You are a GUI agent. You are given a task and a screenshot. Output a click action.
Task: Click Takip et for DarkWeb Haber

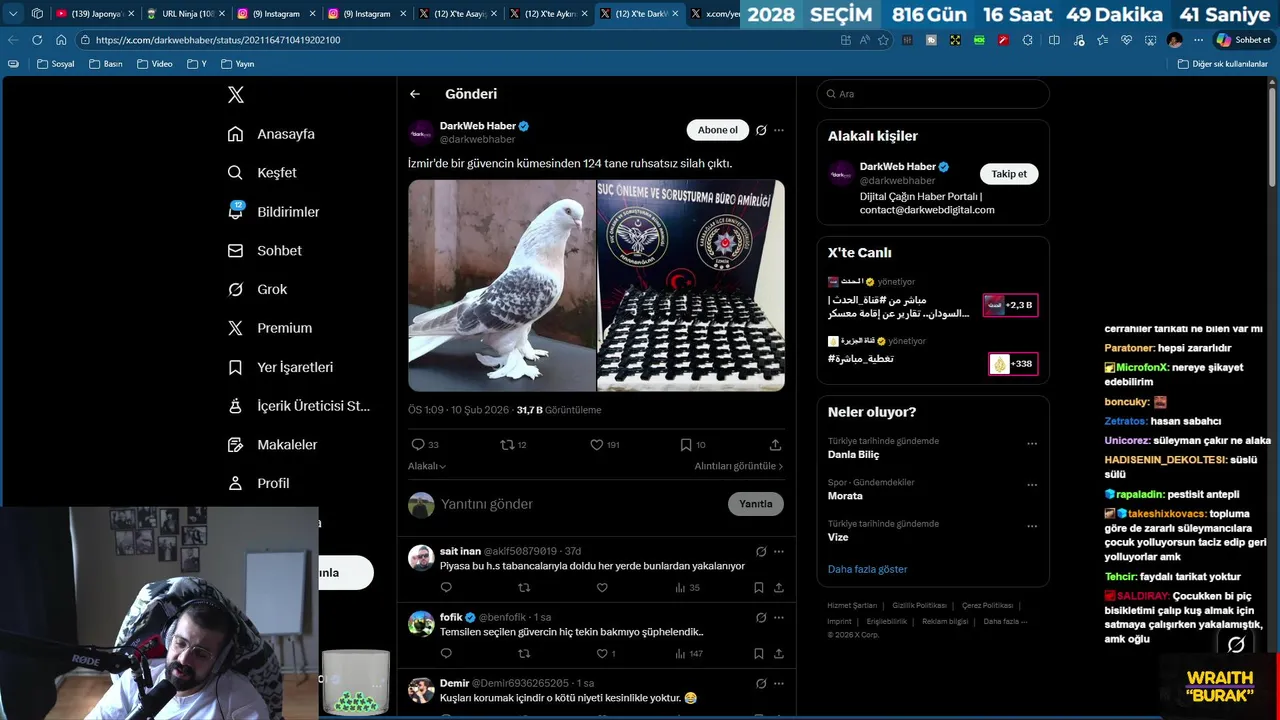[1009, 174]
